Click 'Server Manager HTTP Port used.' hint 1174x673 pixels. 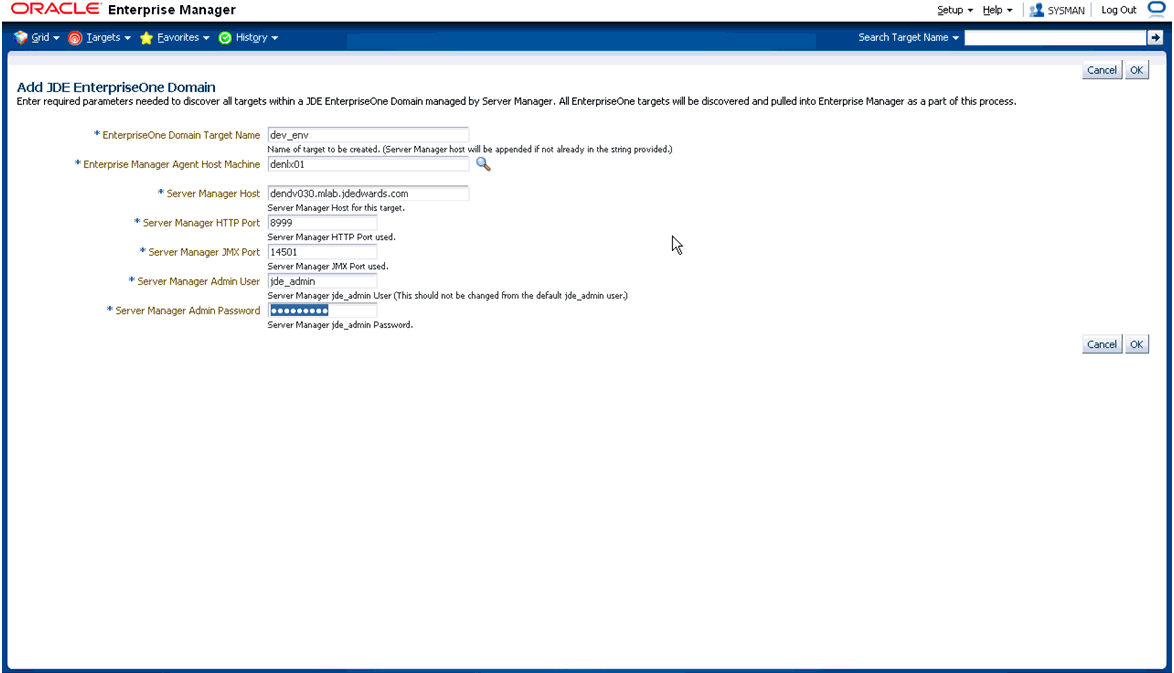331,237
